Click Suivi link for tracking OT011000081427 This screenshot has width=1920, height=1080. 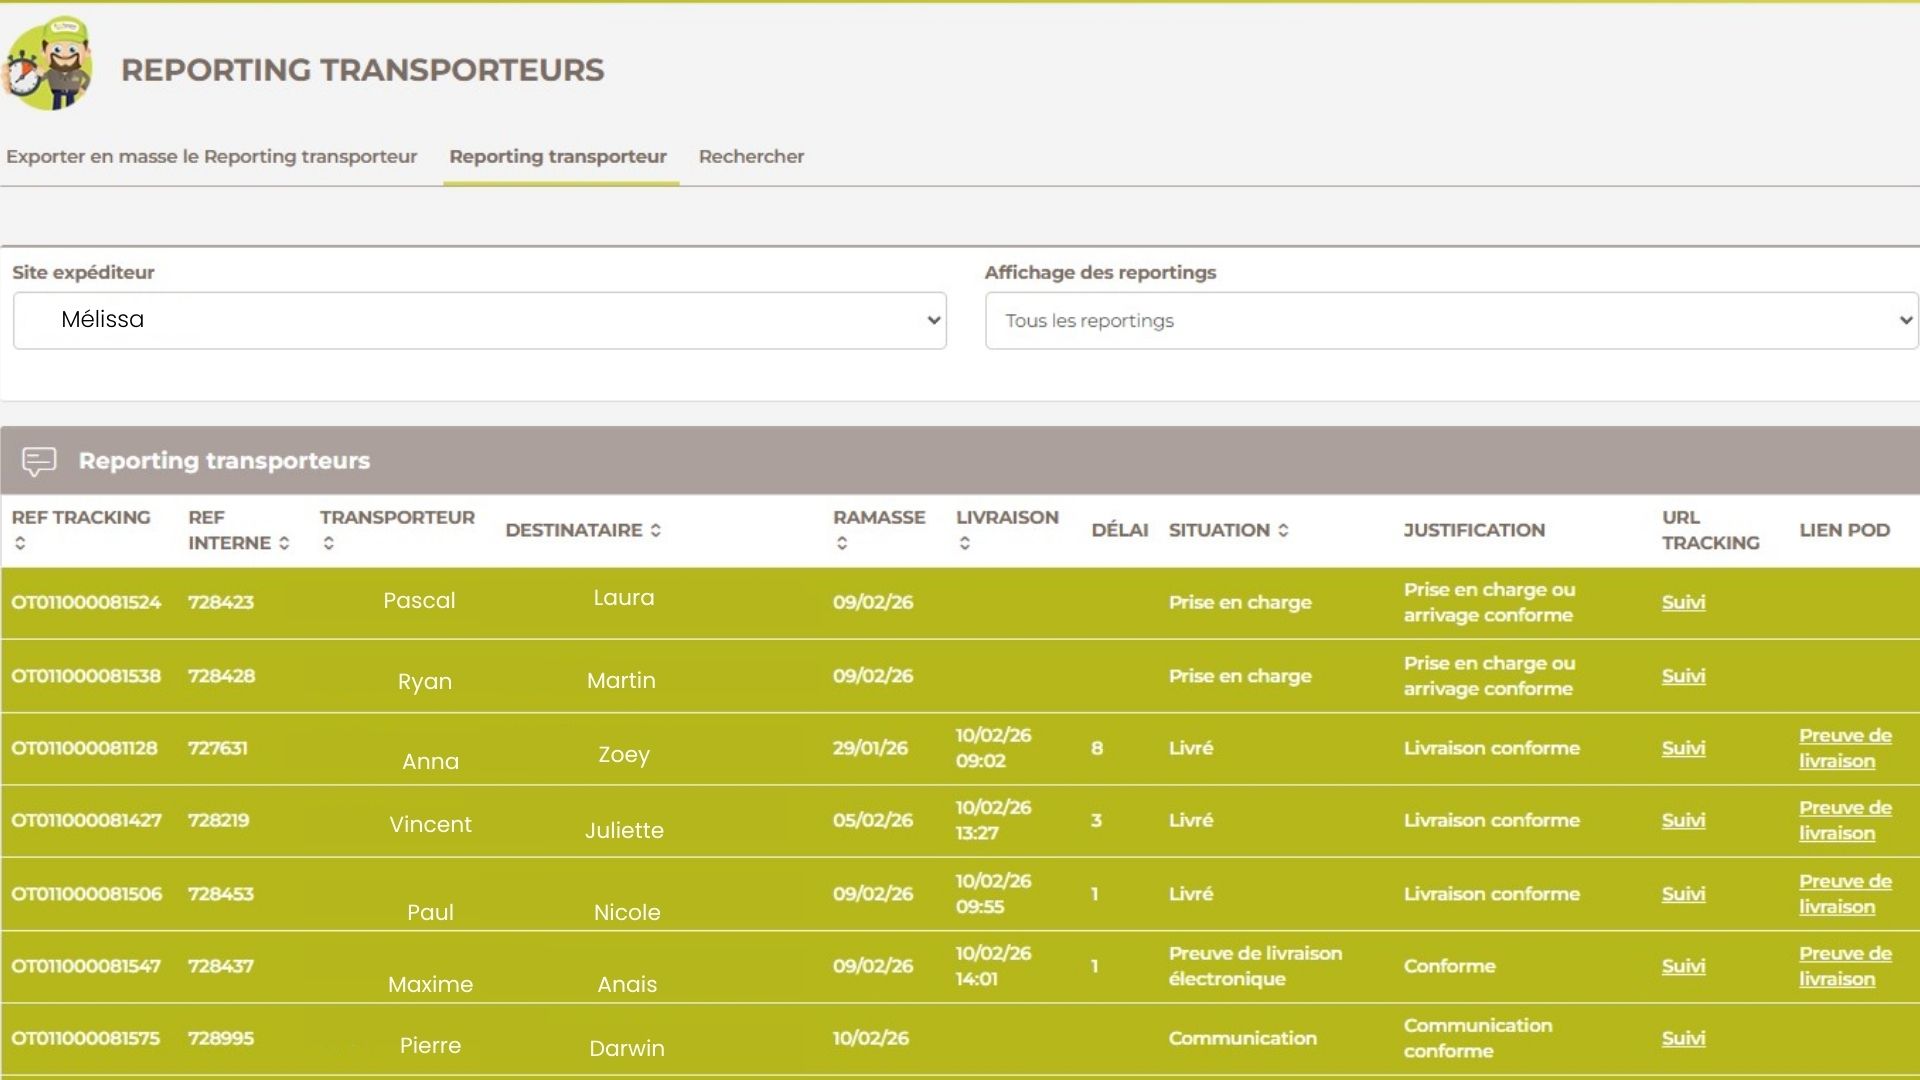point(1683,820)
